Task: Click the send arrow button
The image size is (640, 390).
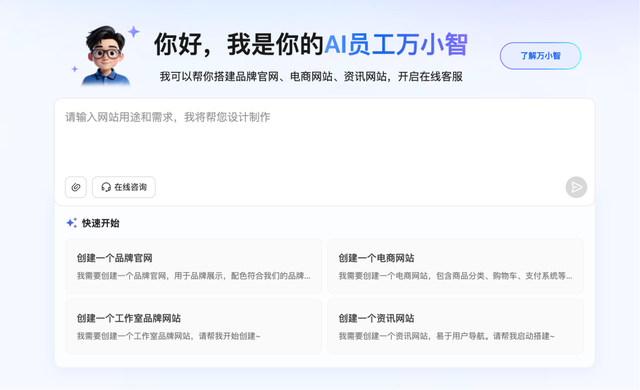Action: tap(576, 187)
